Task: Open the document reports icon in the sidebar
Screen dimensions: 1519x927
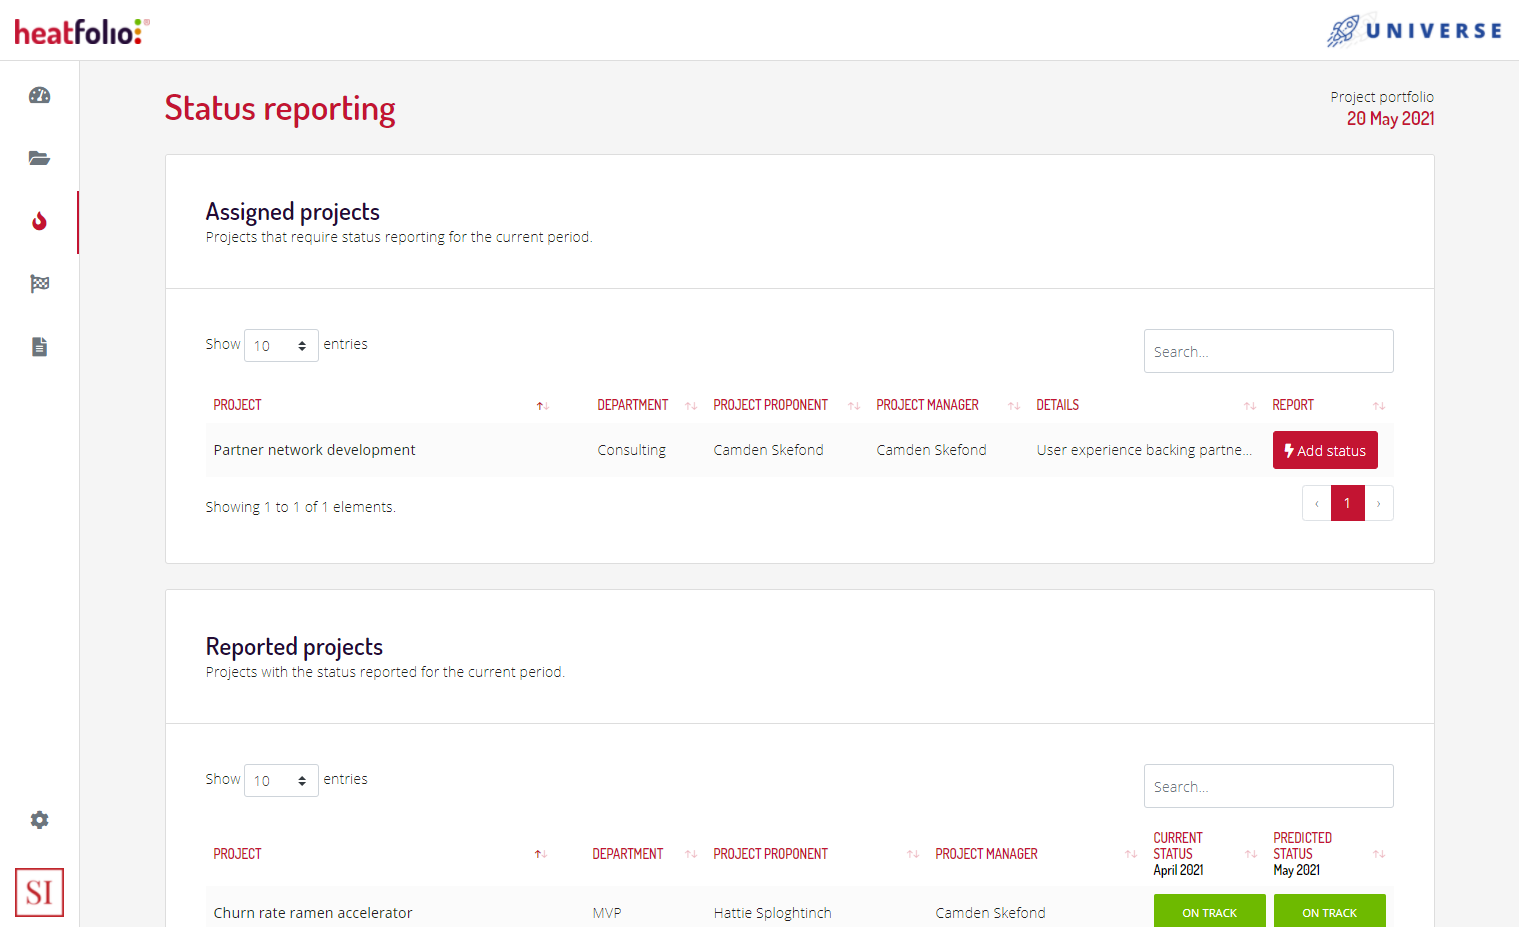Action: (x=39, y=346)
